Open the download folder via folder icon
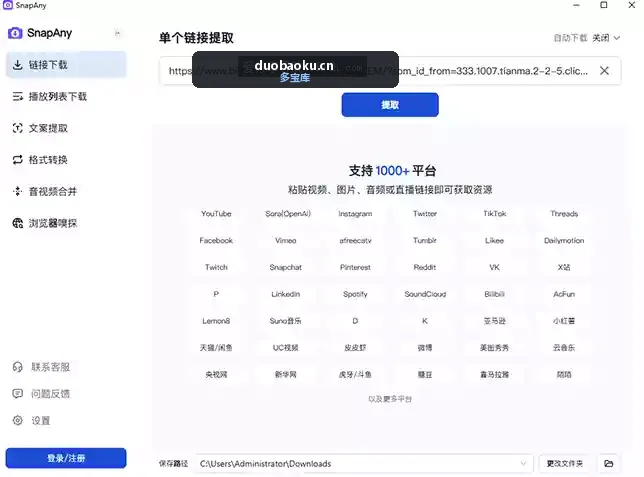 point(609,463)
